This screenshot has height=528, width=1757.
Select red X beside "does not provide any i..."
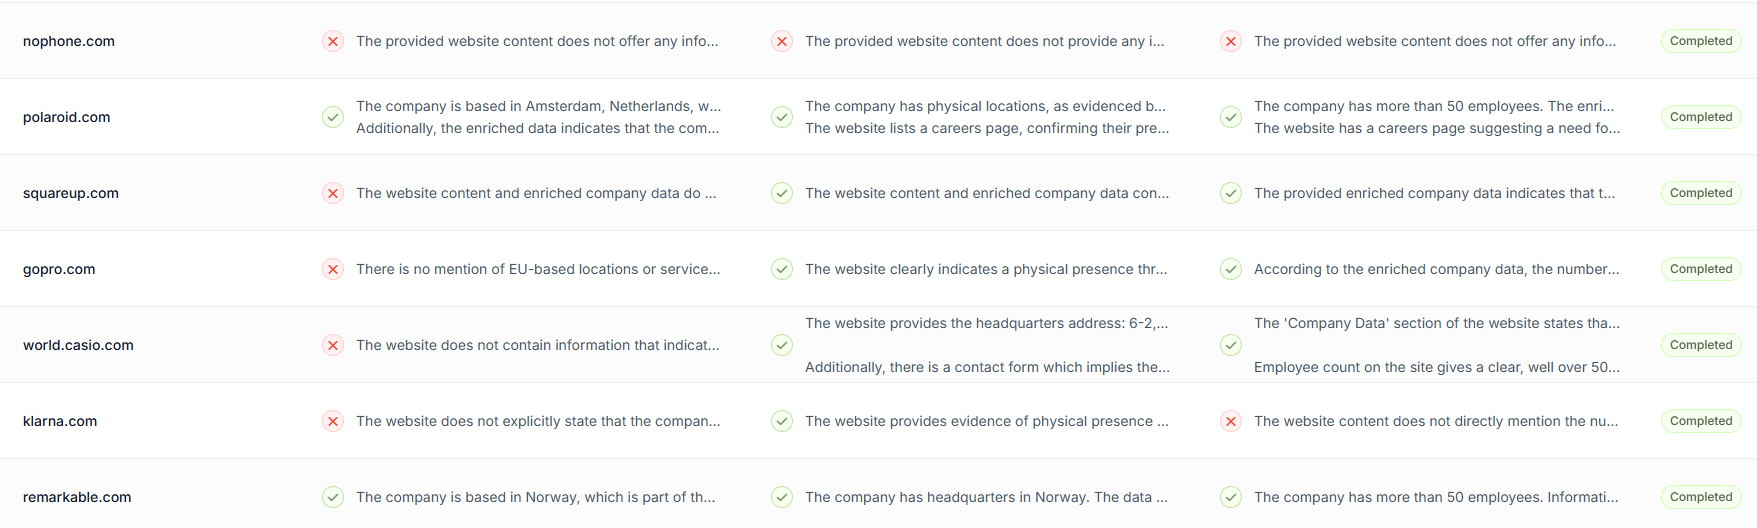782,41
